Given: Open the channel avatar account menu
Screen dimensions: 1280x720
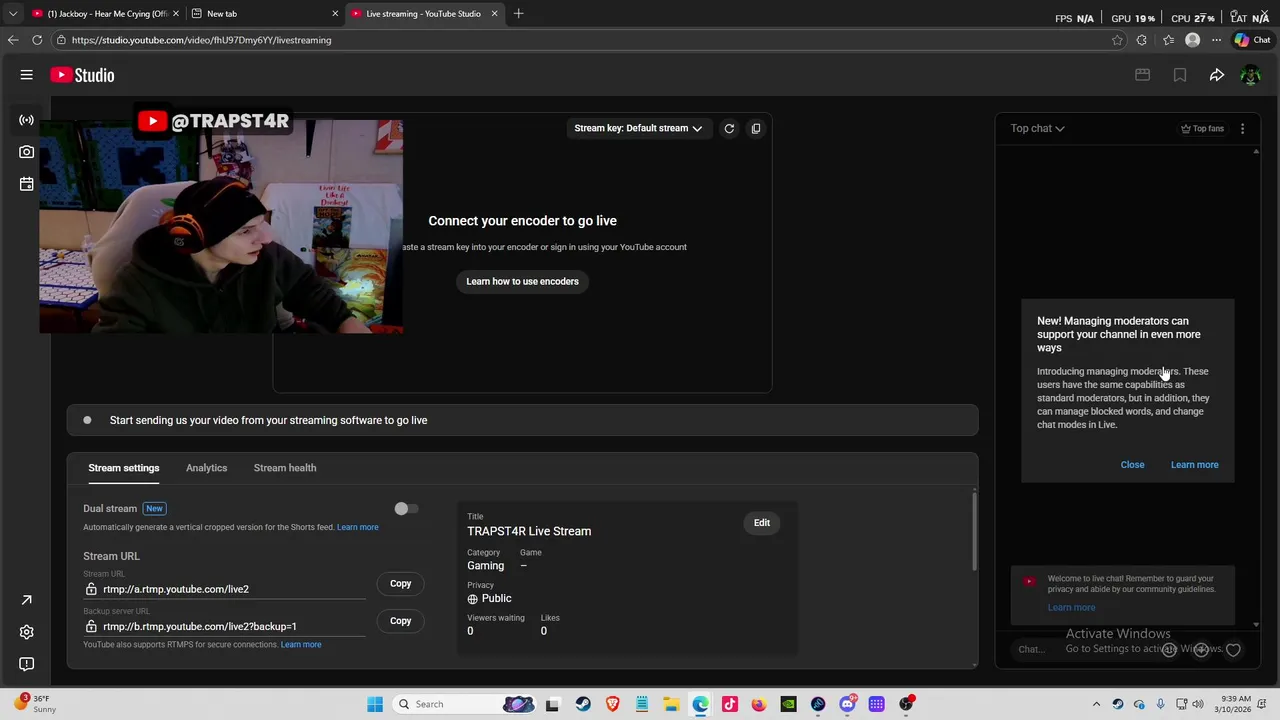Looking at the screenshot, I should pyautogui.click(x=1250, y=75).
